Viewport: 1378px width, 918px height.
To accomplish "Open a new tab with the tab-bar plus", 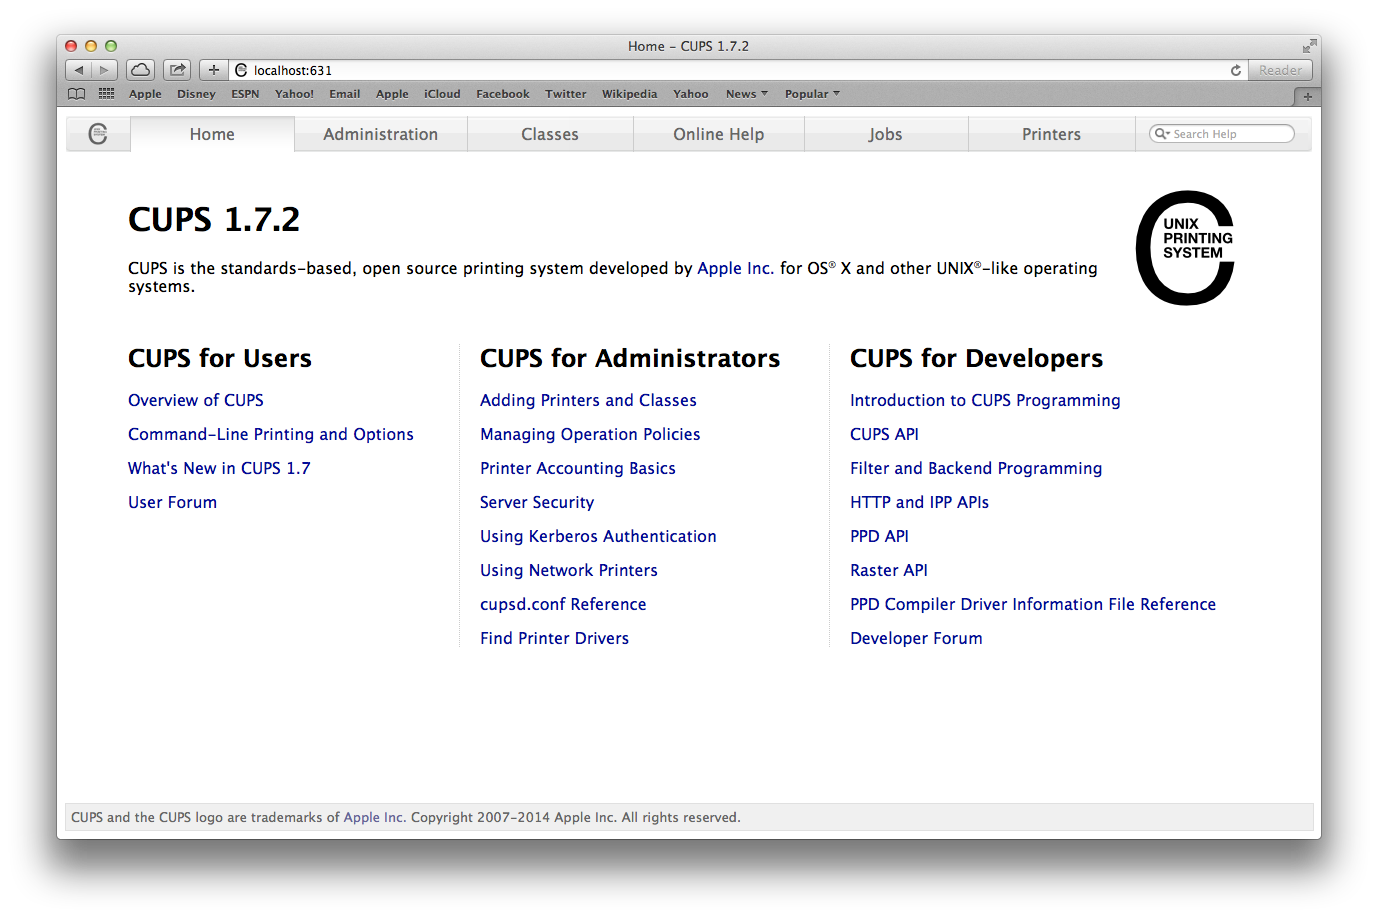I will [x=1307, y=96].
